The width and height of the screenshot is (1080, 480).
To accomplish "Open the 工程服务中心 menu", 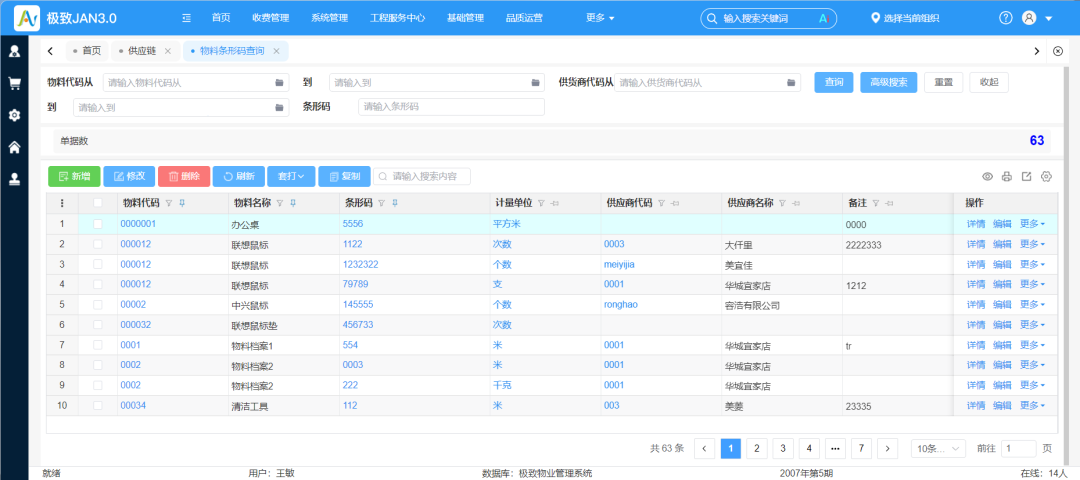I will [x=397, y=18].
